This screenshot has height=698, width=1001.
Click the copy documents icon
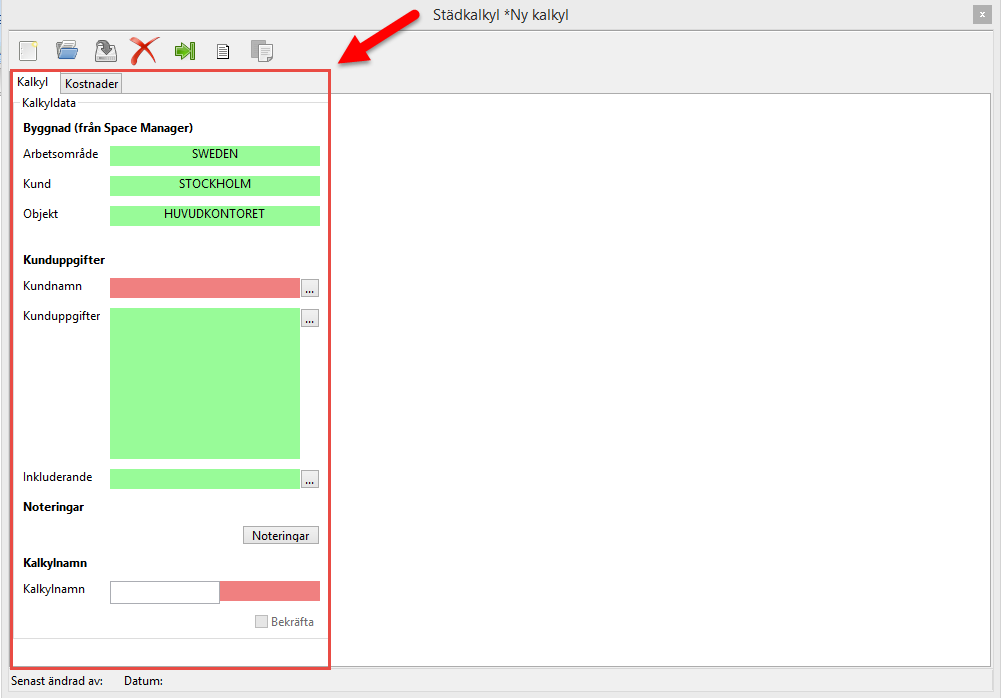[262, 50]
